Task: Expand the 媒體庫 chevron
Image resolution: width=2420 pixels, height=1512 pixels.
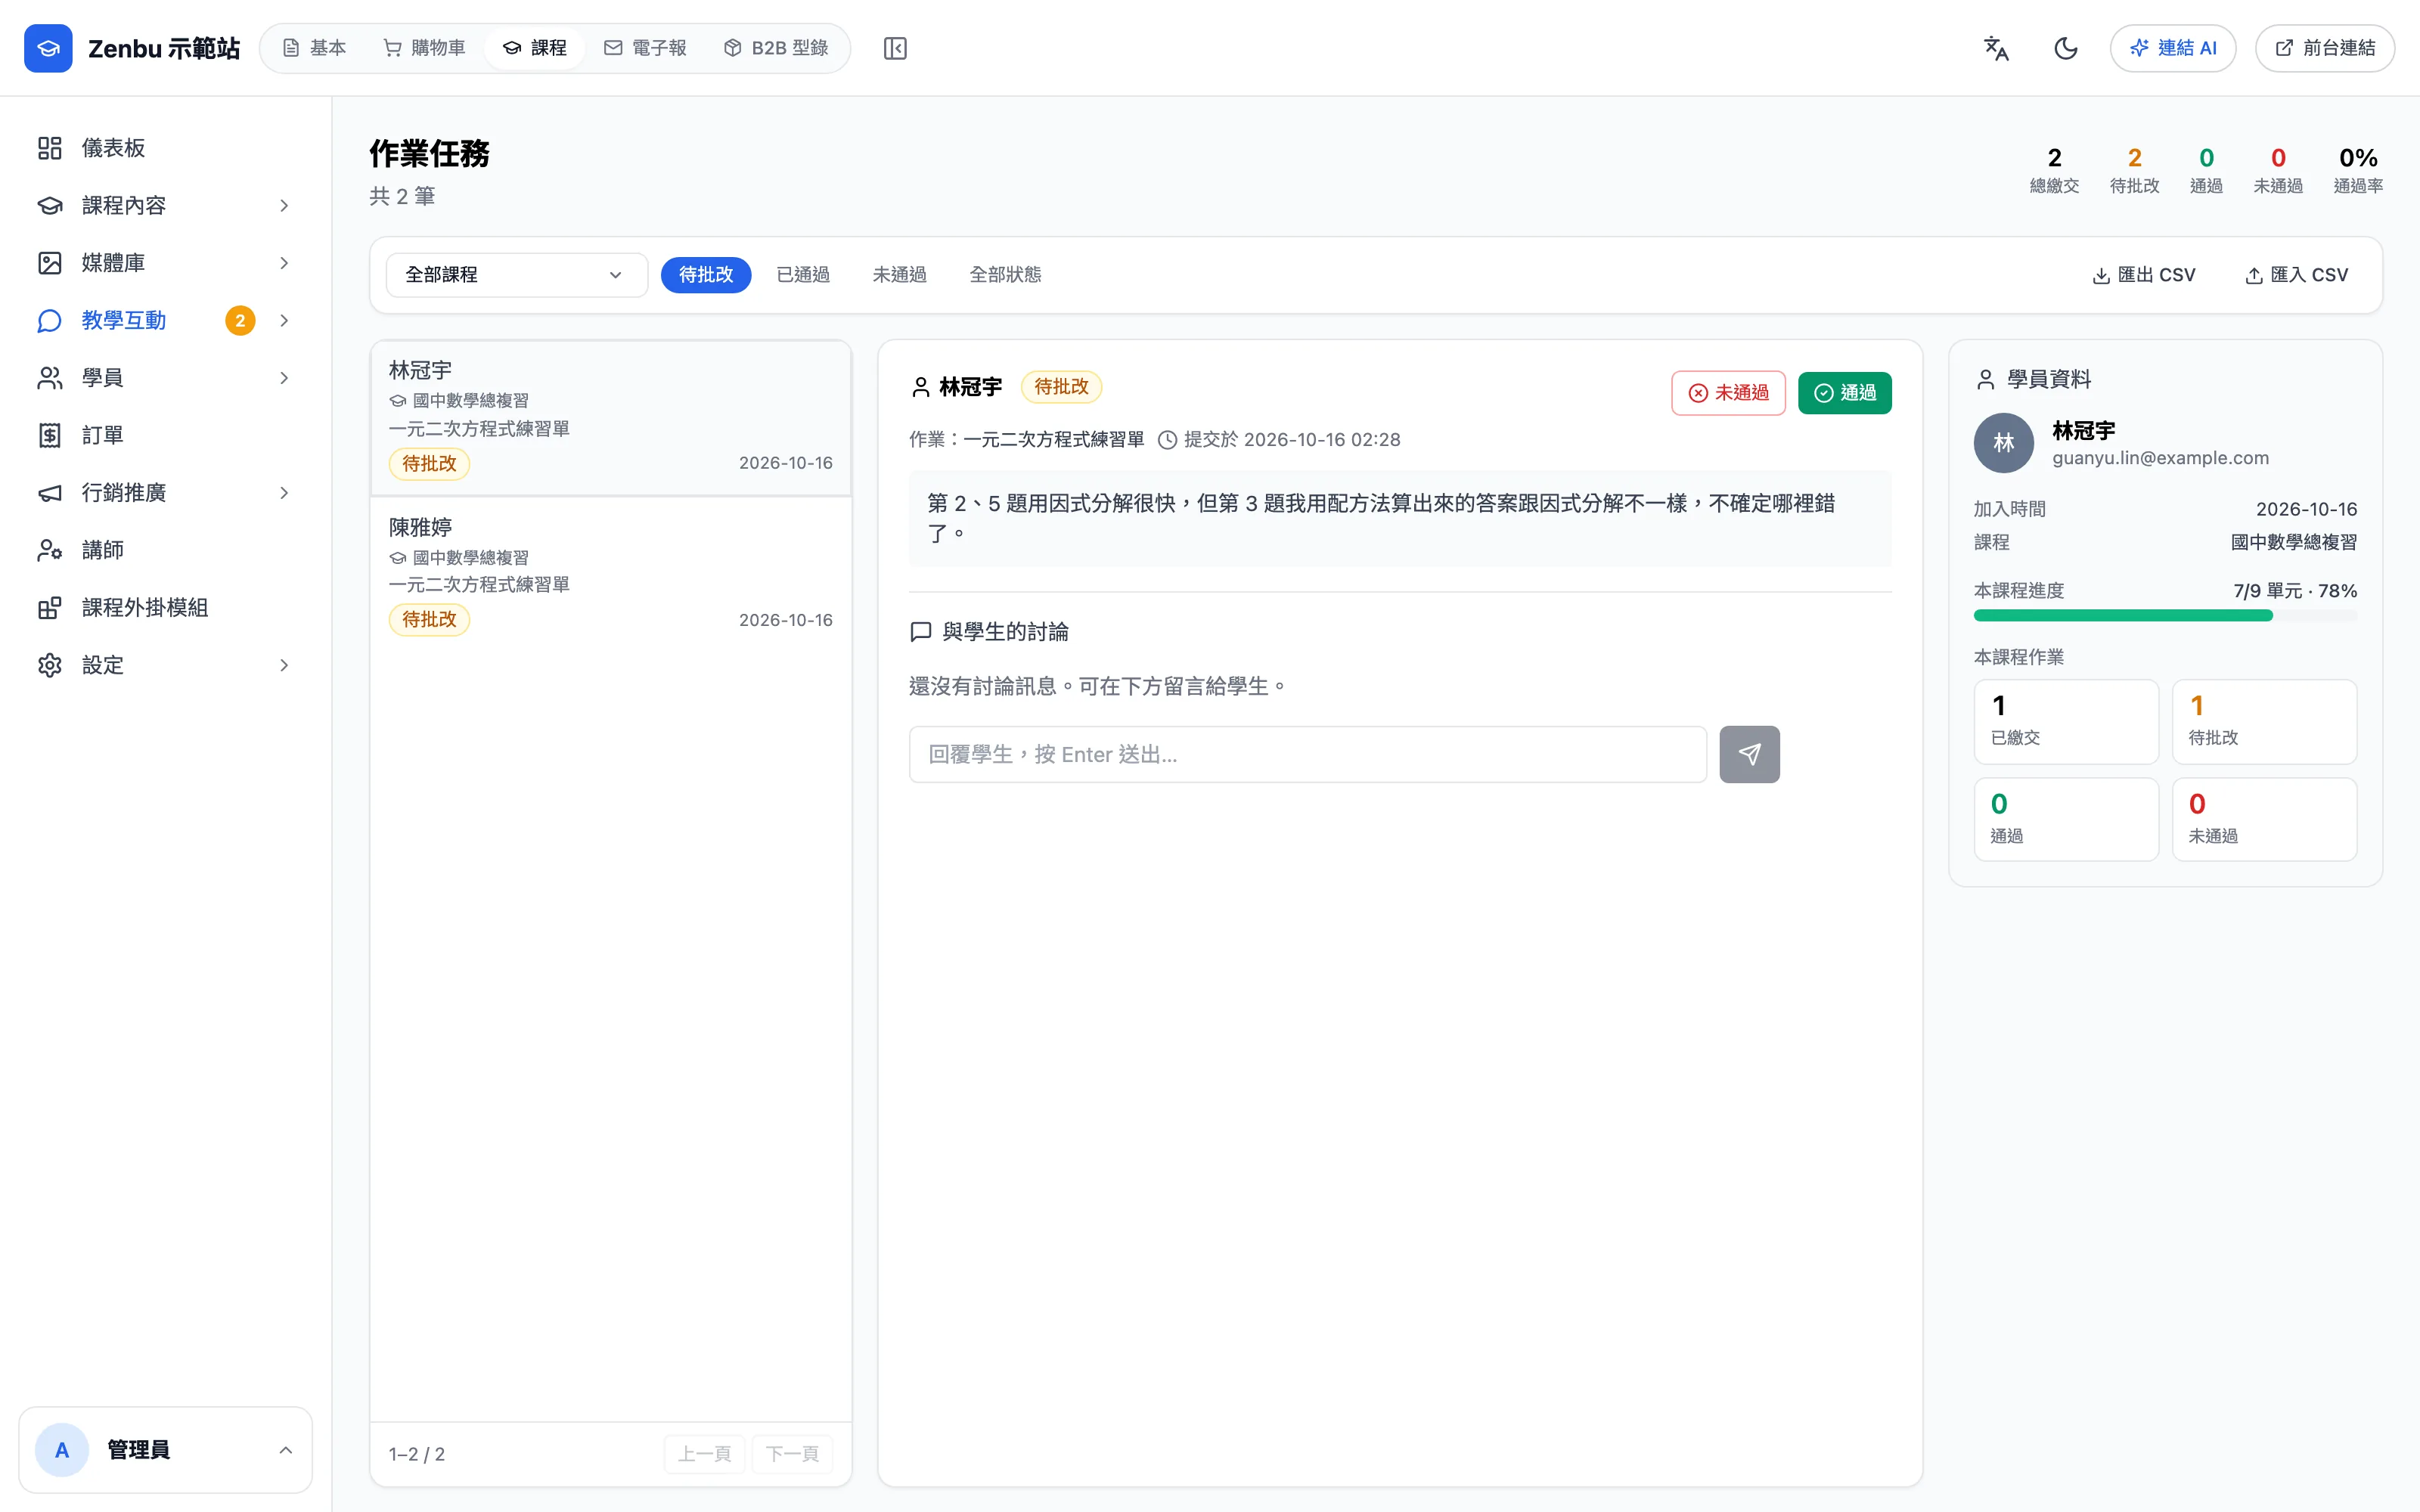Action: [284, 263]
